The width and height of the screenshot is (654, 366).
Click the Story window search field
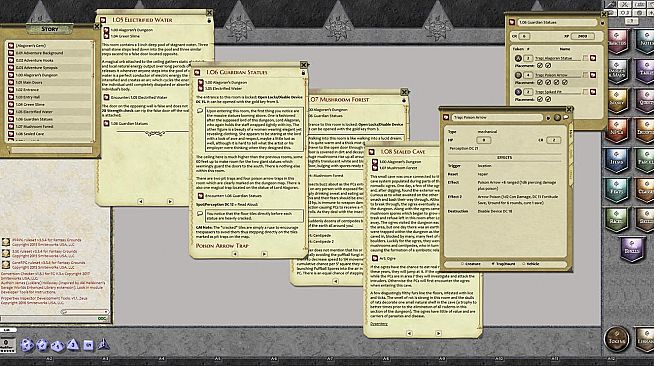click(51, 150)
